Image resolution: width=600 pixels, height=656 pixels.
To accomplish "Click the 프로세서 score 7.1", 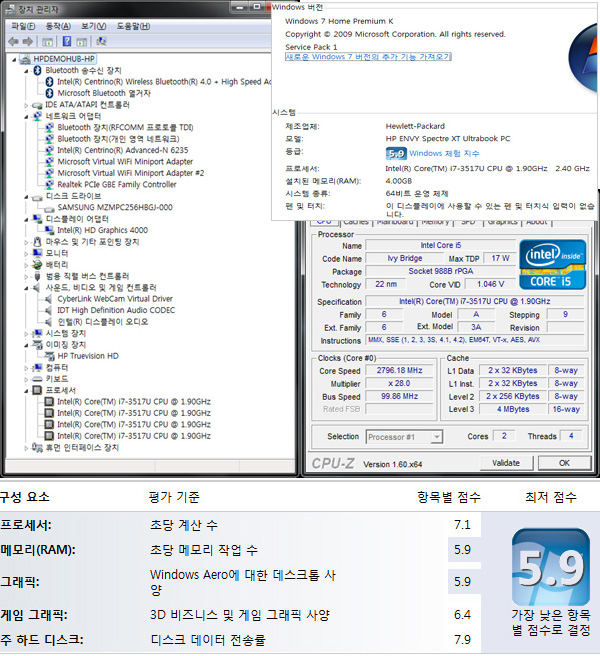I will tap(462, 525).
